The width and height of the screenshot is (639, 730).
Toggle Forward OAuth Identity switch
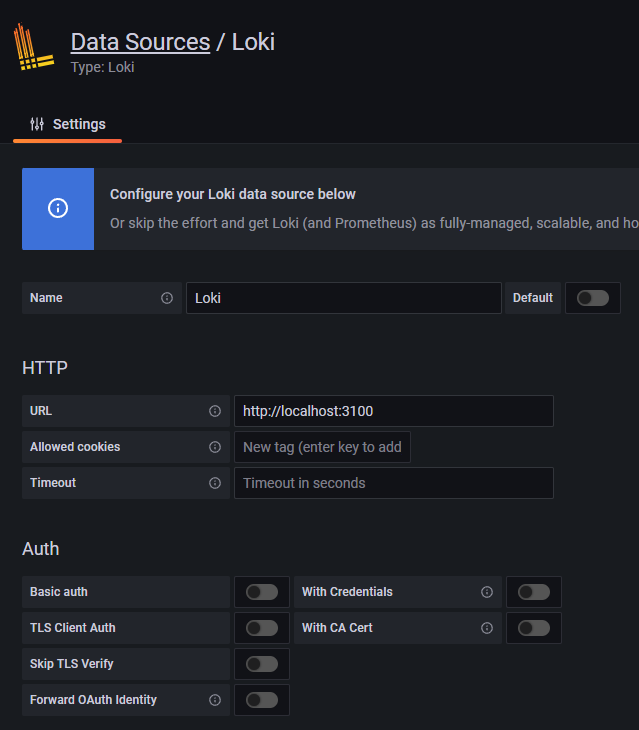point(262,700)
